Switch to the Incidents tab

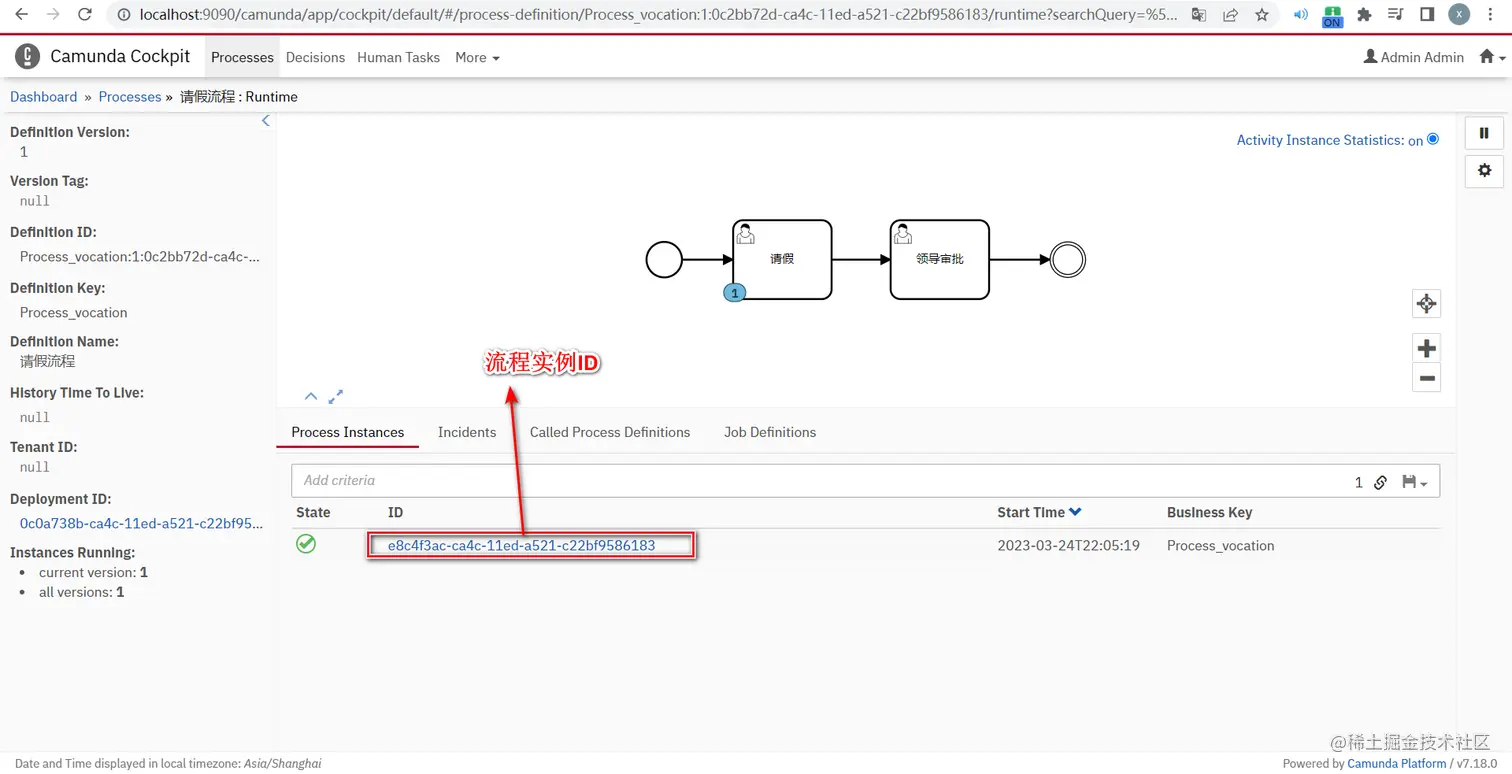(x=467, y=432)
